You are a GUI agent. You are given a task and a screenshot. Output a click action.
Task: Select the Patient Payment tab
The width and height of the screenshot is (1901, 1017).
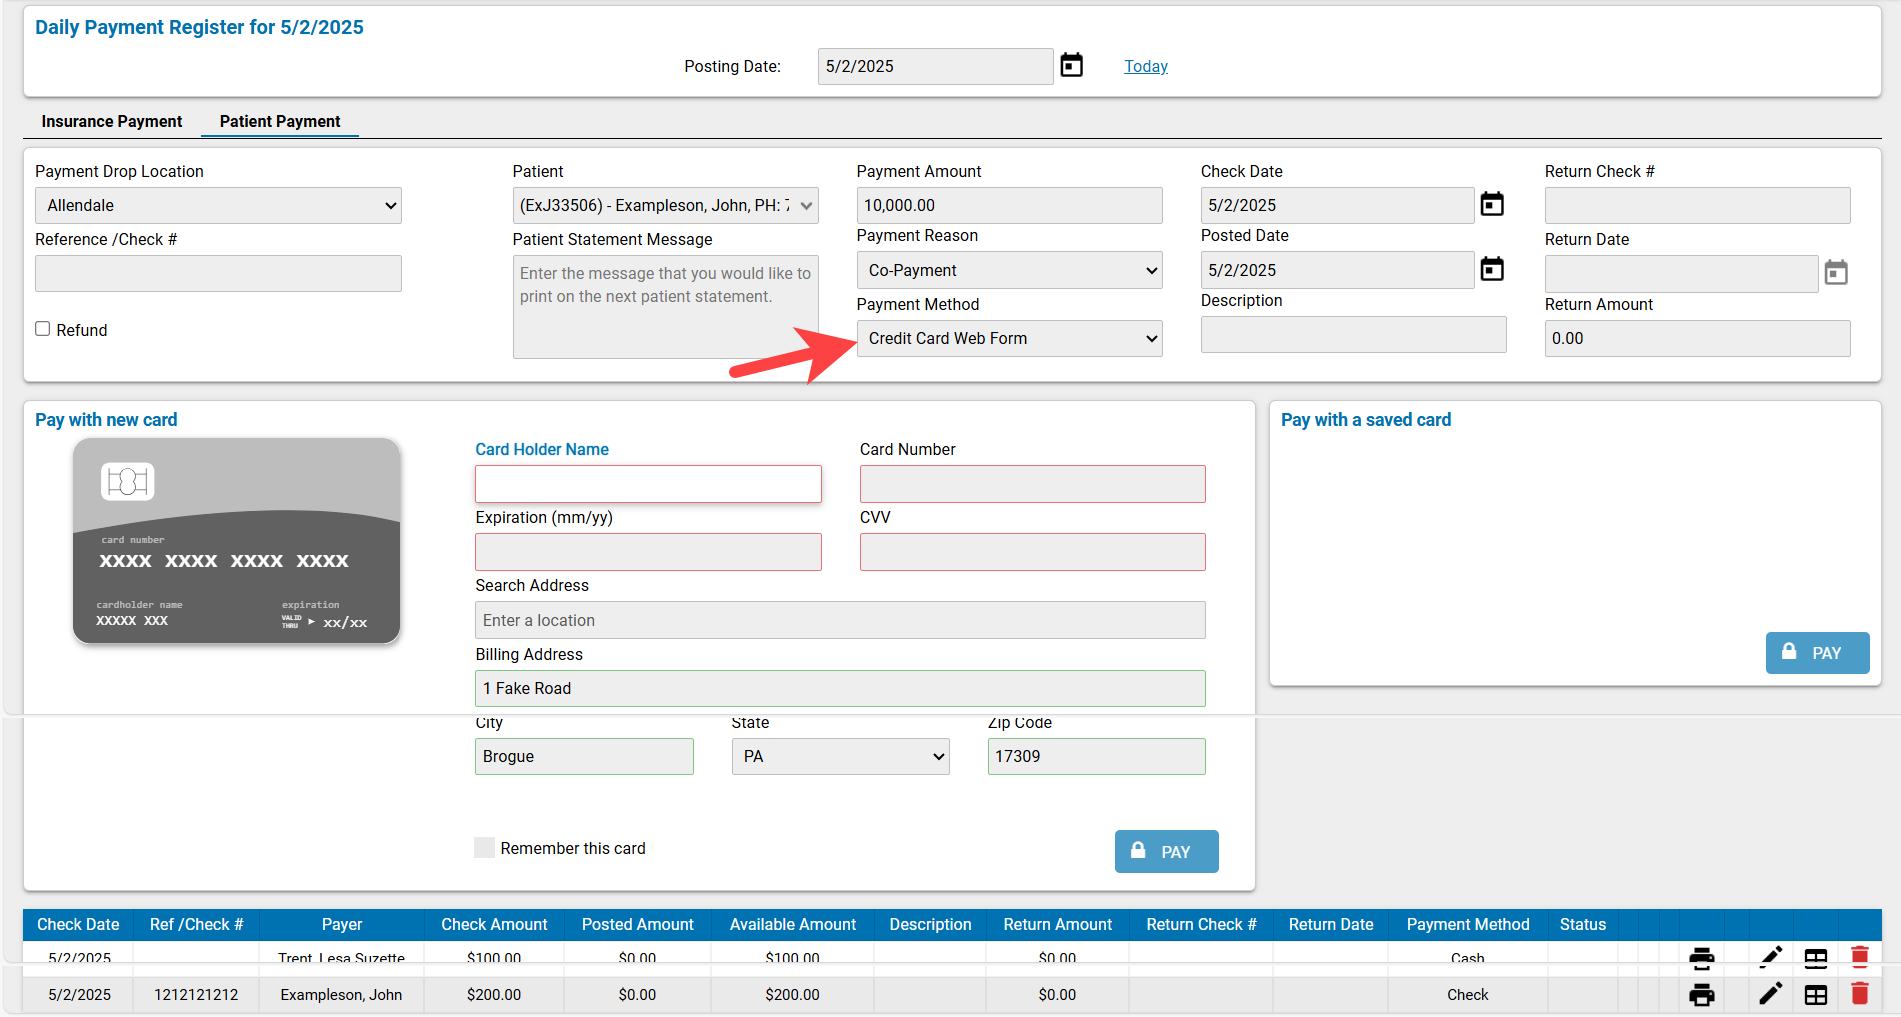pos(280,121)
